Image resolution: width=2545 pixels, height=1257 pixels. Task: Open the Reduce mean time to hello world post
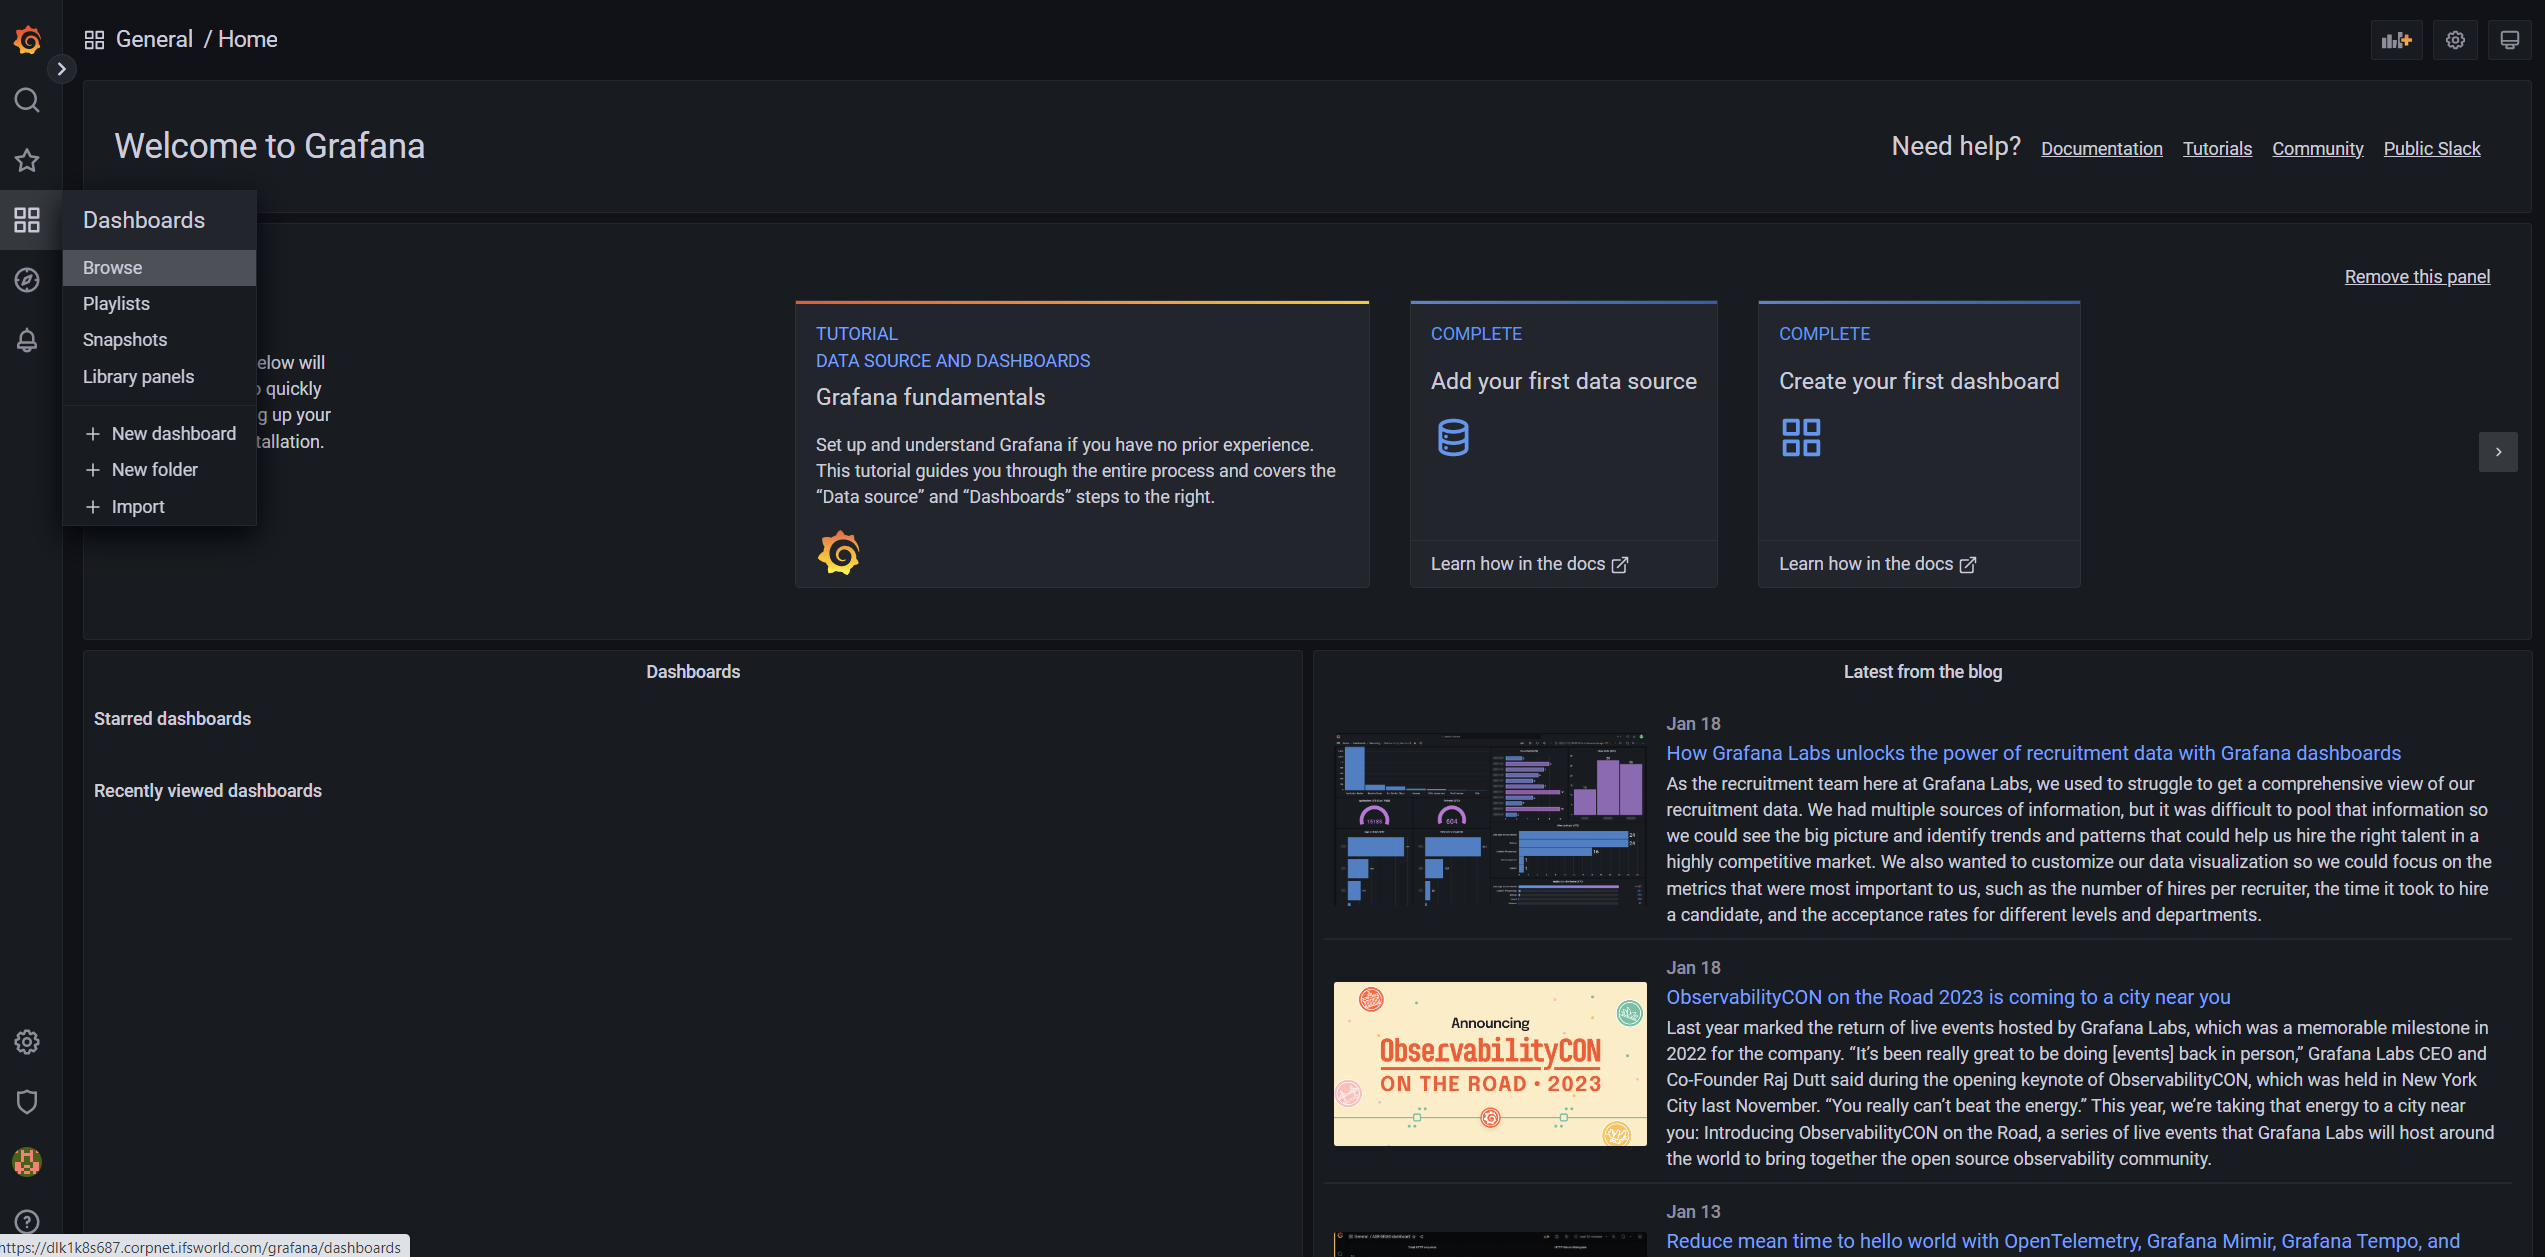2062,1241
